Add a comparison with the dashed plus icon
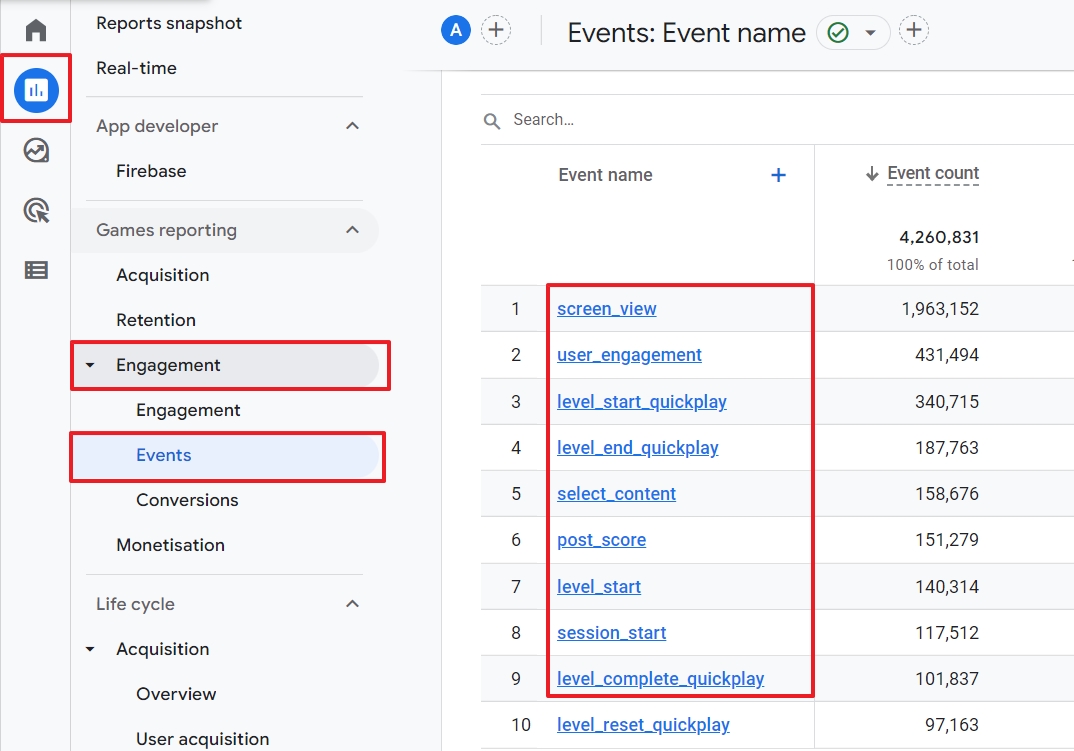 coord(496,30)
